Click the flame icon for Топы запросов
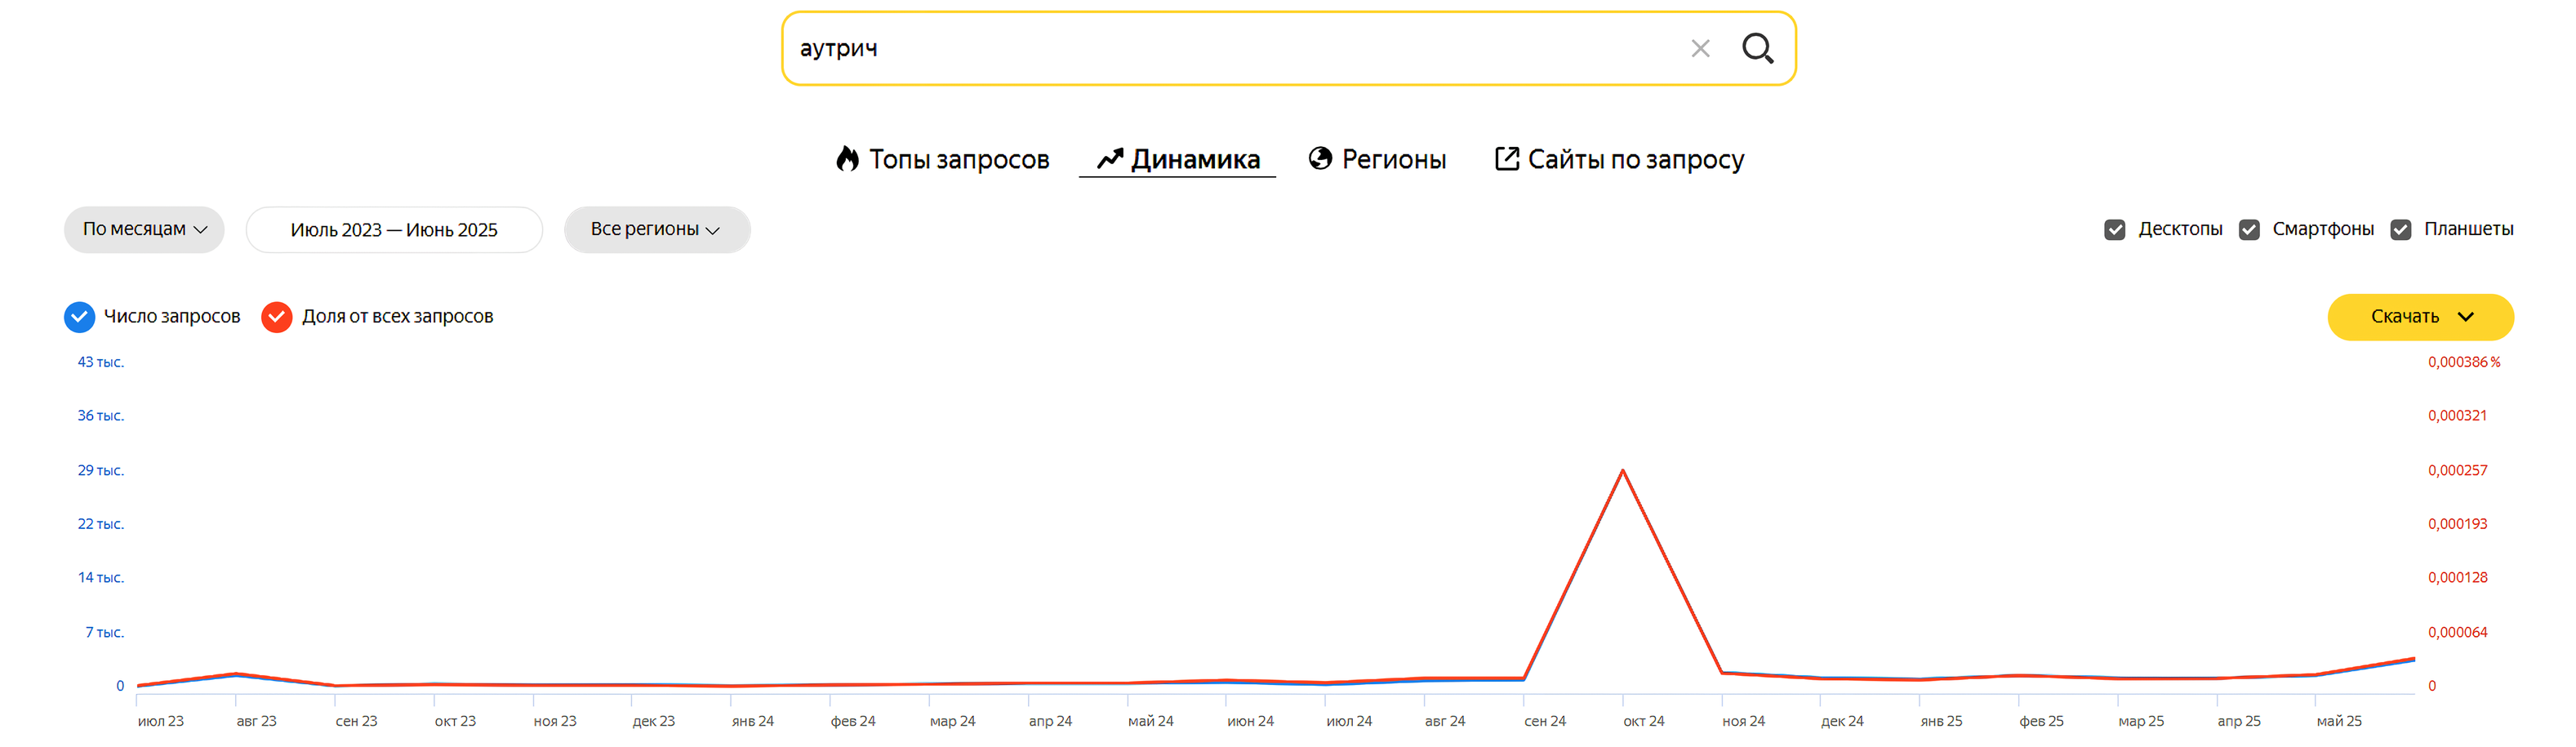Viewport: 2576px width, 747px height. [847, 159]
